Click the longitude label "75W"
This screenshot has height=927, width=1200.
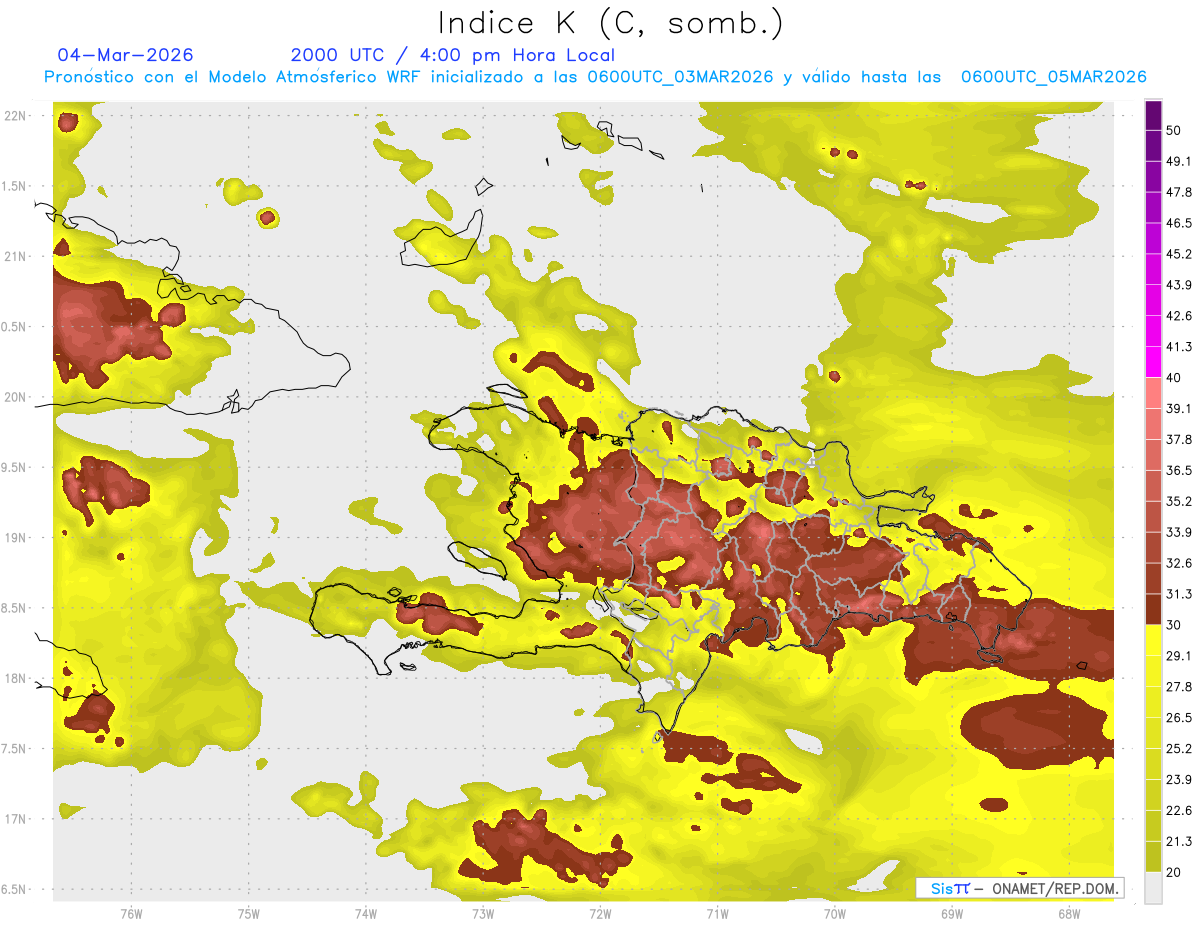coord(248,914)
